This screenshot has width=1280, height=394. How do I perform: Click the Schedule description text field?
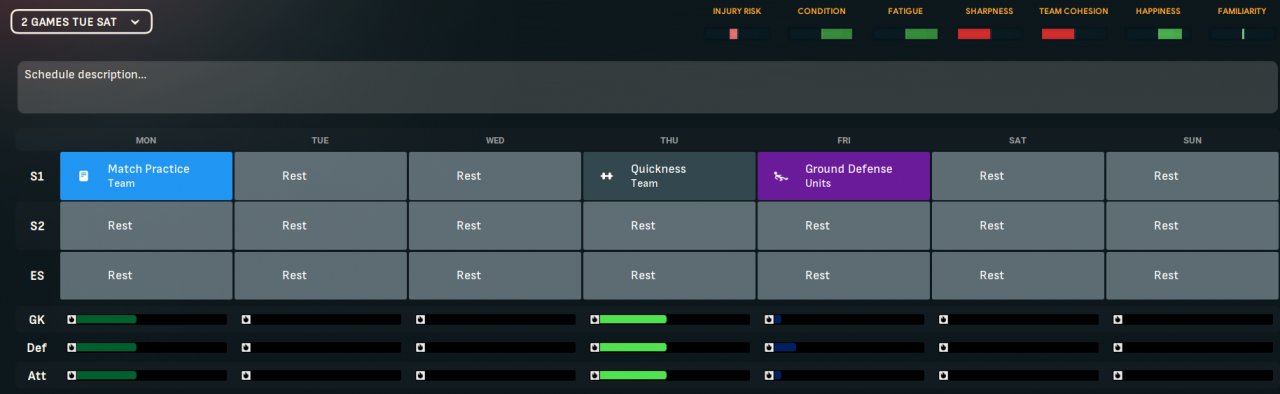tap(647, 87)
